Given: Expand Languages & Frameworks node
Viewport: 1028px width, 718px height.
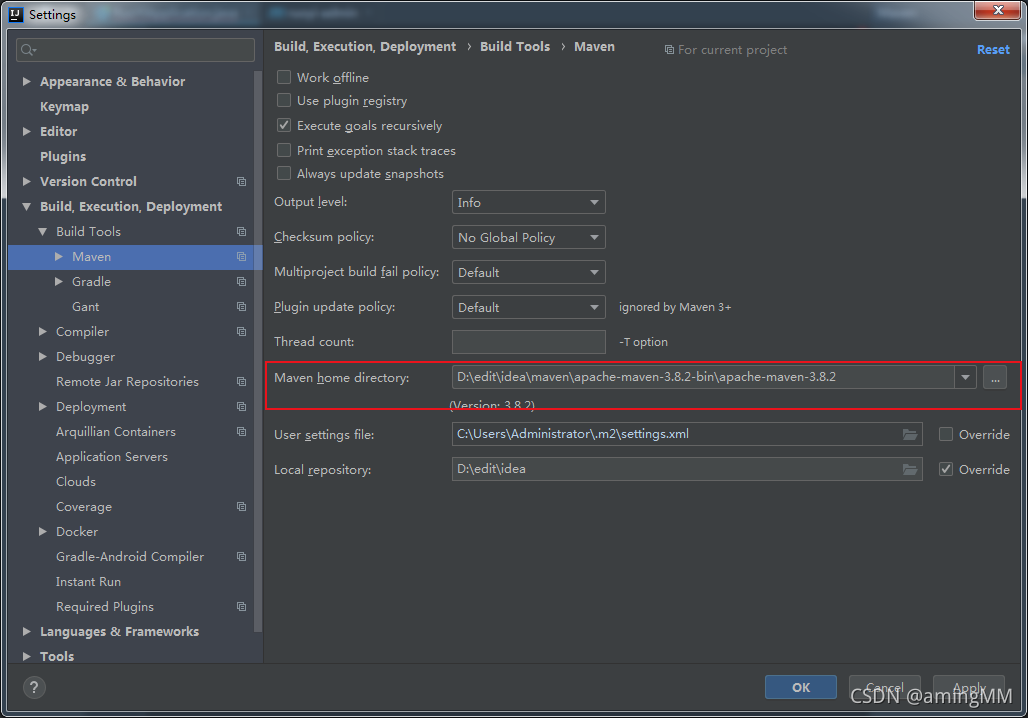Looking at the screenshot, I should click(x=26, y=631).
